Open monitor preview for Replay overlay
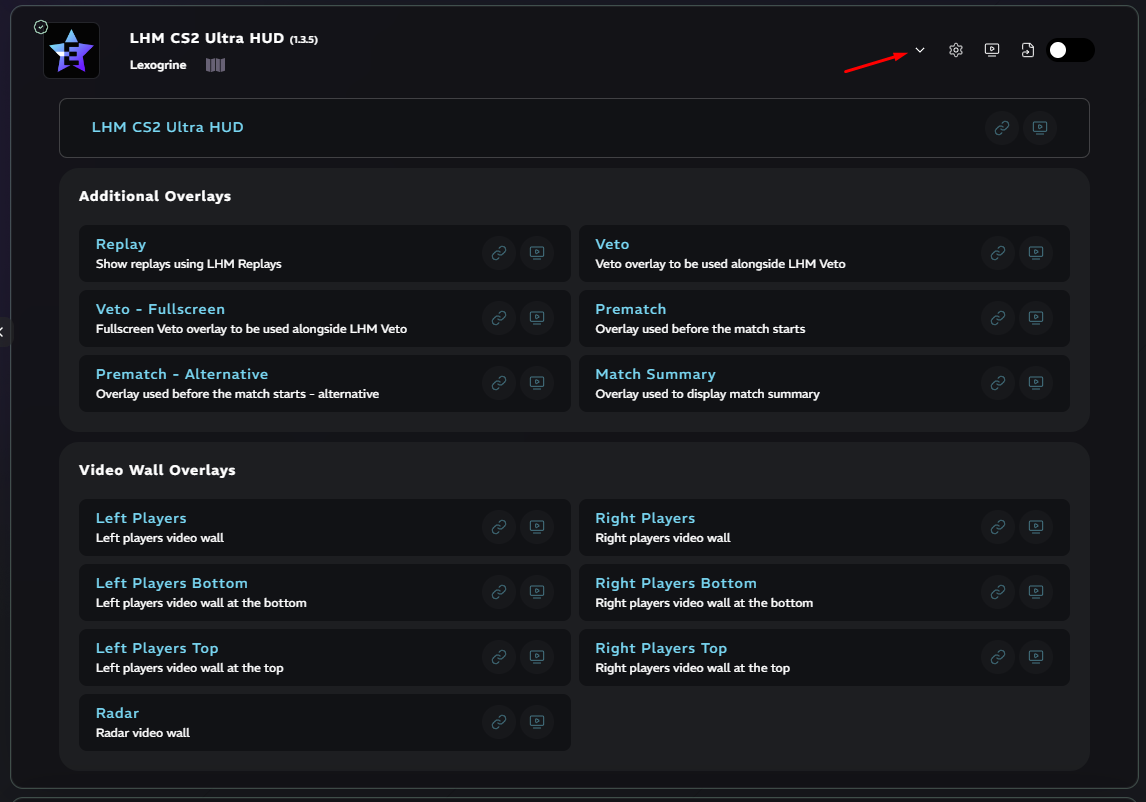Image resolution: width=1146 pixels, height=802 pixels. tap(537, 253)
